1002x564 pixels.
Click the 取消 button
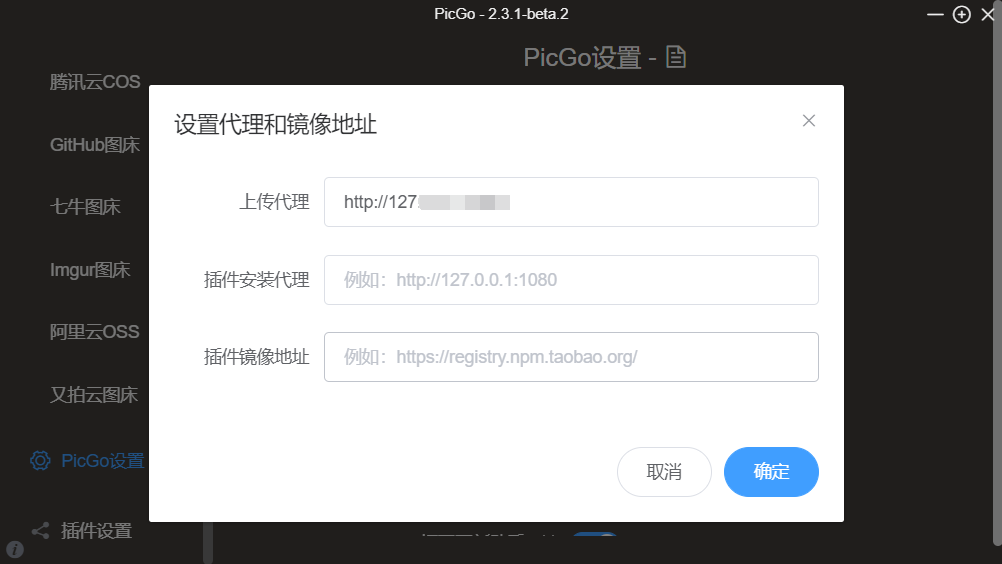coord(664,472)
